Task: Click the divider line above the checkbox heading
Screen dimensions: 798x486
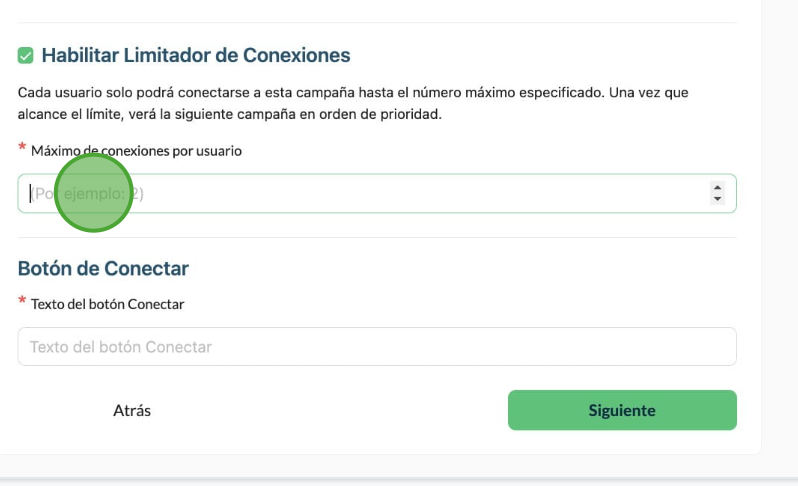Action: pyautogui.click(x=377, y=22)
